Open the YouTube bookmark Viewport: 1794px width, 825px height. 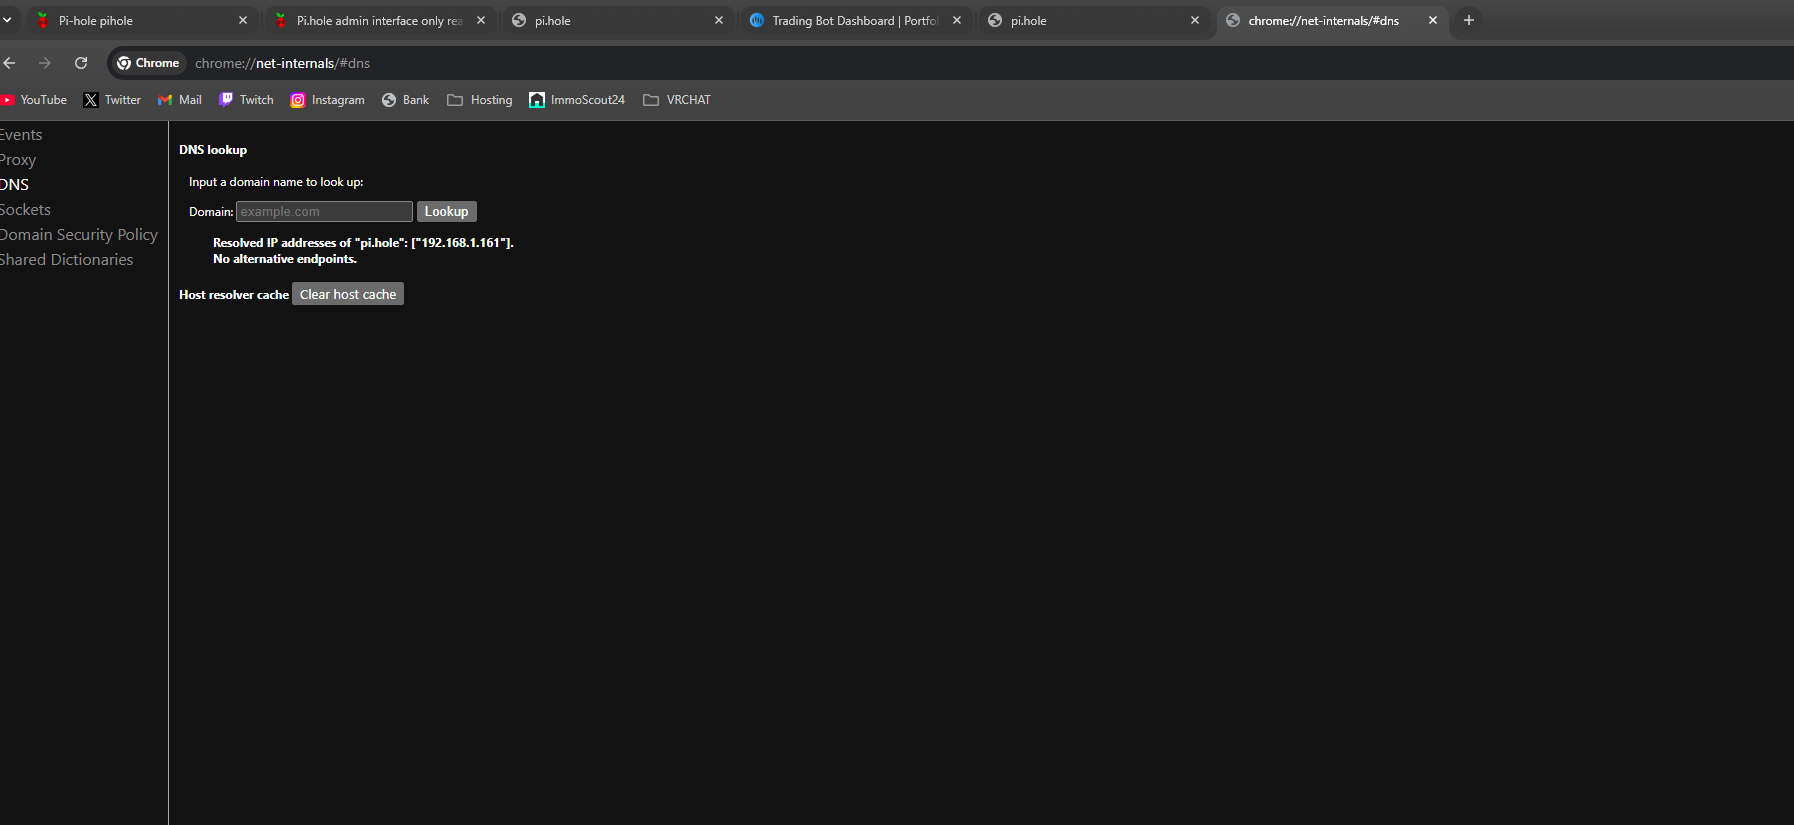click(34, 100)
